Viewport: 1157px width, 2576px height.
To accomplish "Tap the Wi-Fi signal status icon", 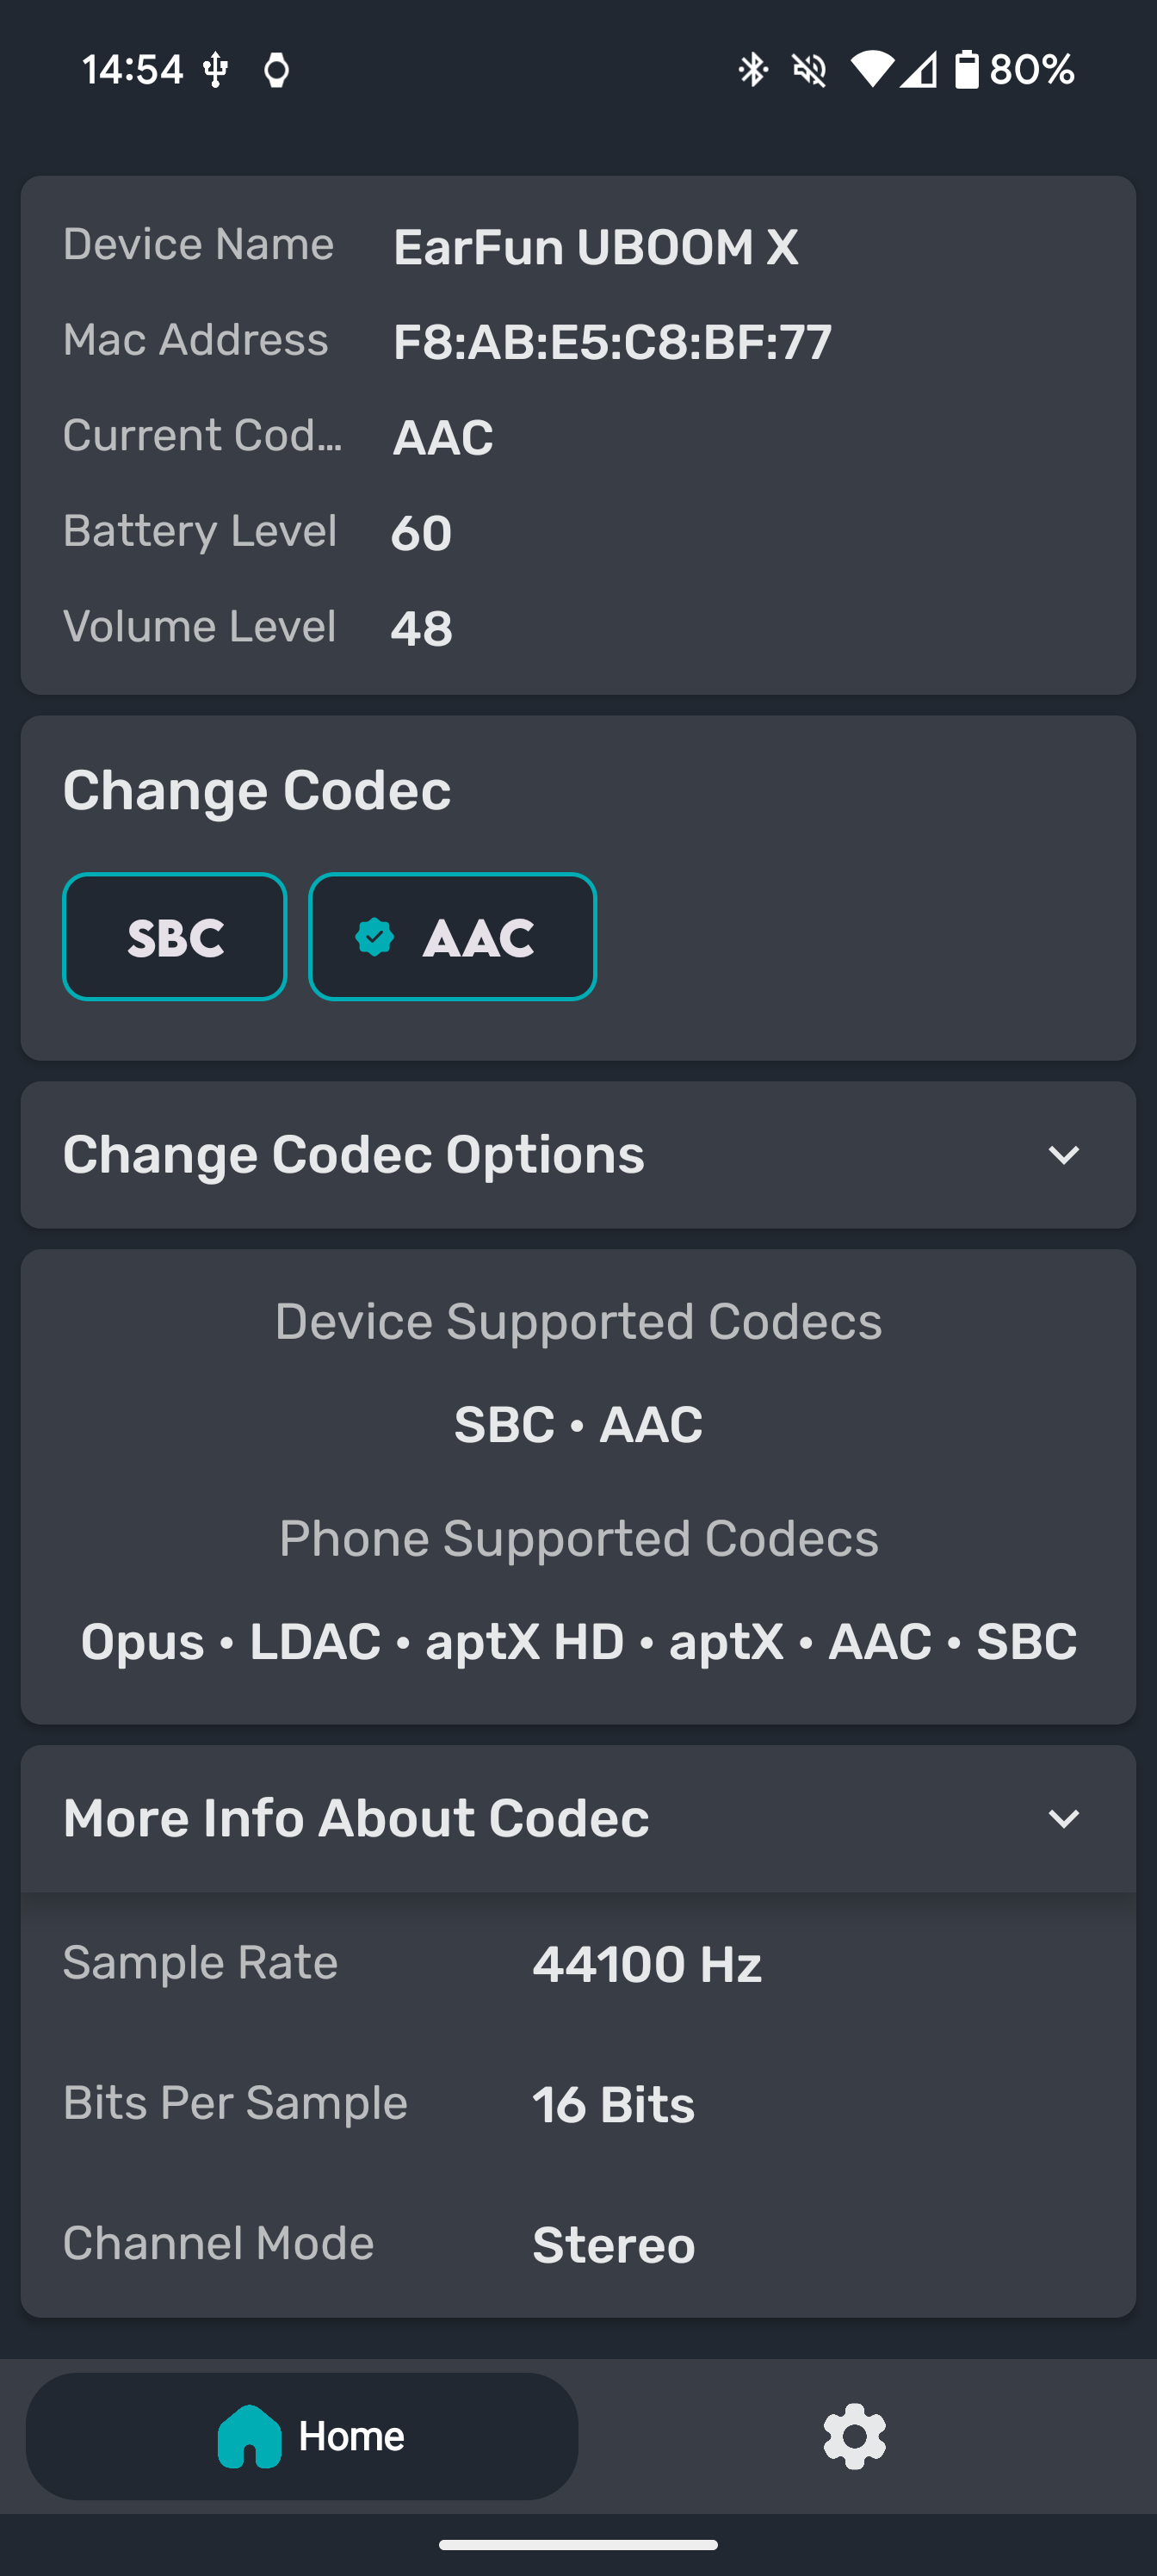I will tap(871, 69).
